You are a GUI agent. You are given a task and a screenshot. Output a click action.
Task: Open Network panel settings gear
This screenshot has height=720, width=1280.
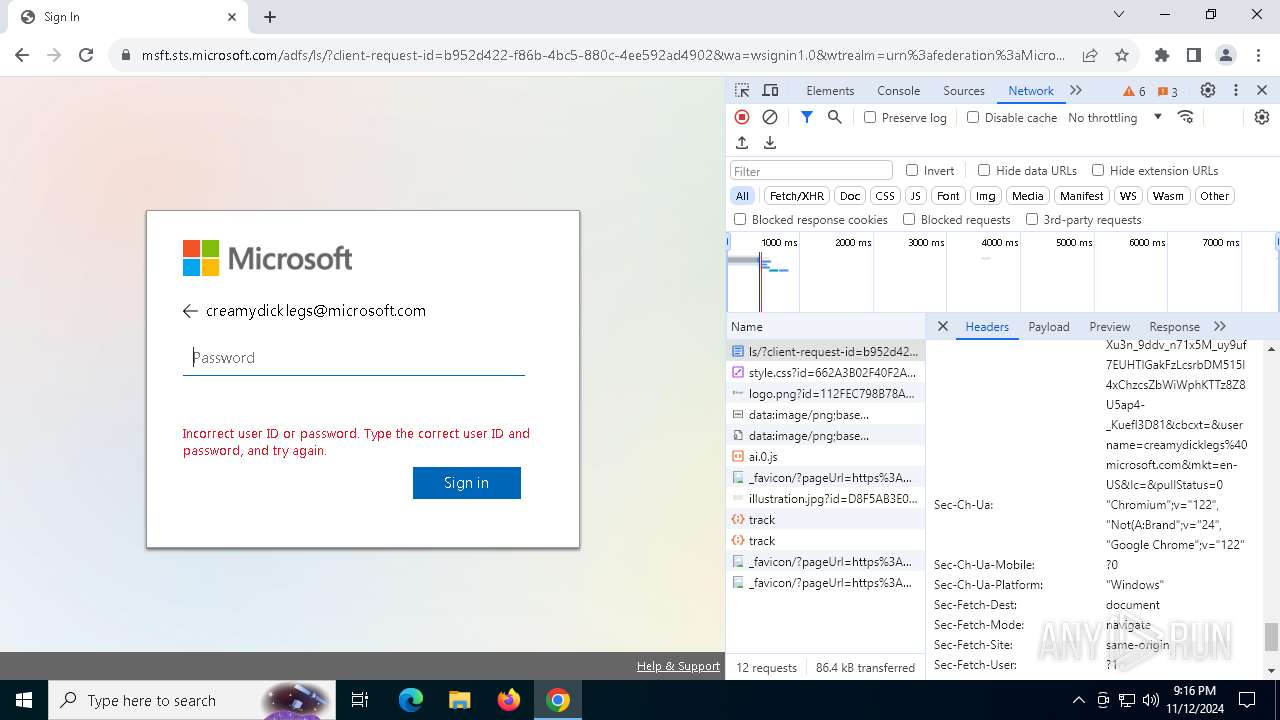pos(1262,117)
